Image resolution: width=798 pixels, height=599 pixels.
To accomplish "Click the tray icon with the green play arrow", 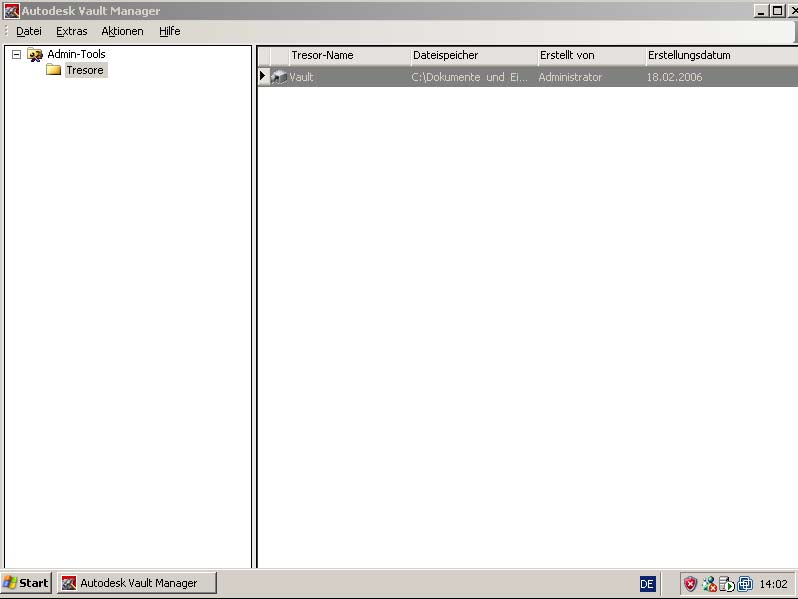I will 727,584.
